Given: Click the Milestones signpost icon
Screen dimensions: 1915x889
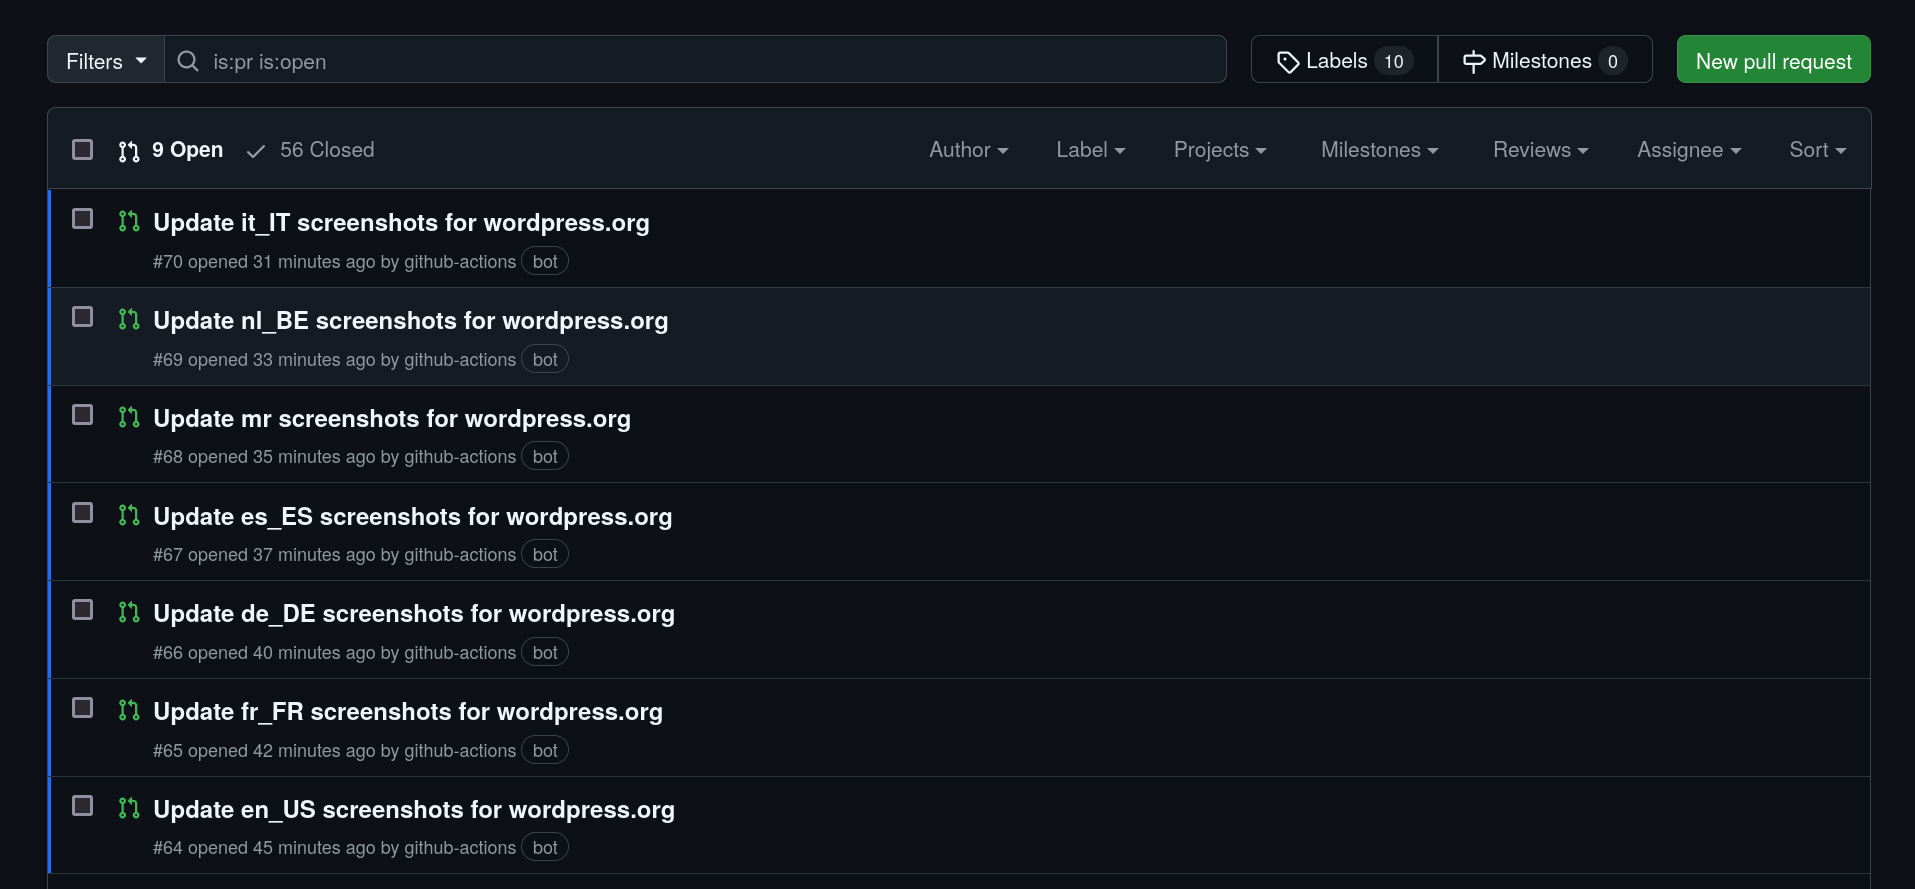Looking at the screenshot, I should tap(1474, 62).
